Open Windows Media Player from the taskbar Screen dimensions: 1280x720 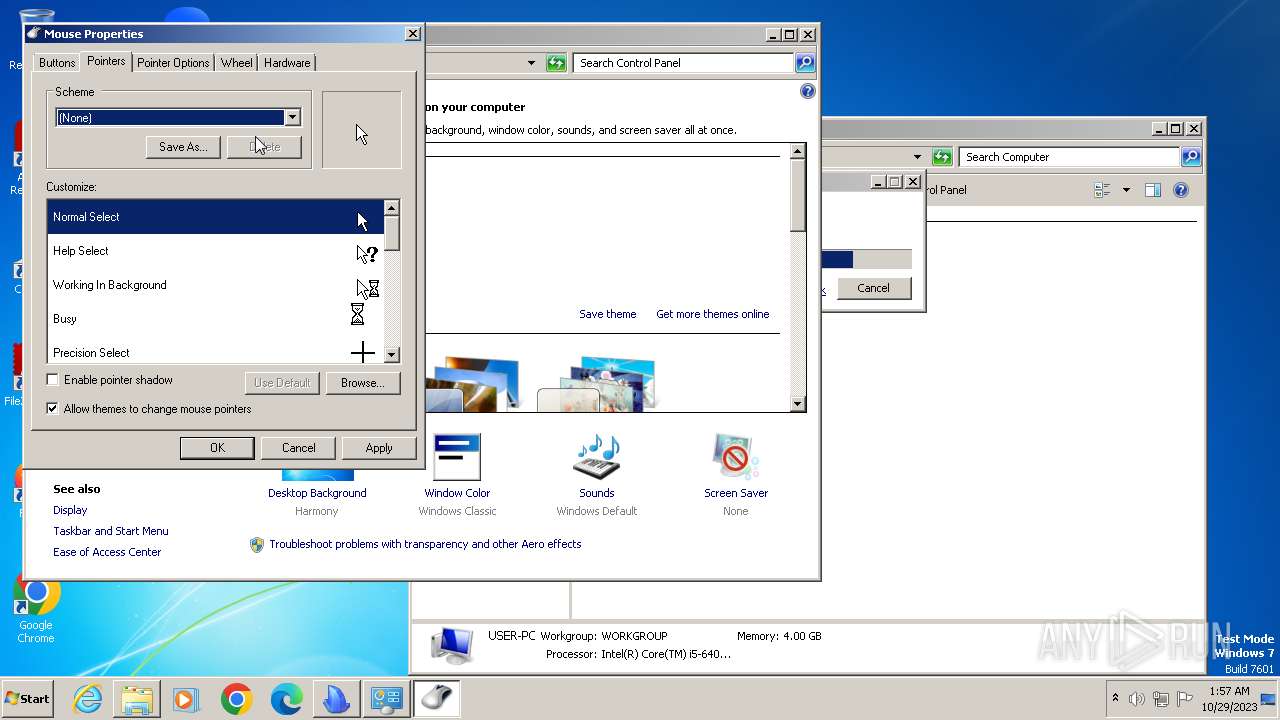(x=187, y=699)
